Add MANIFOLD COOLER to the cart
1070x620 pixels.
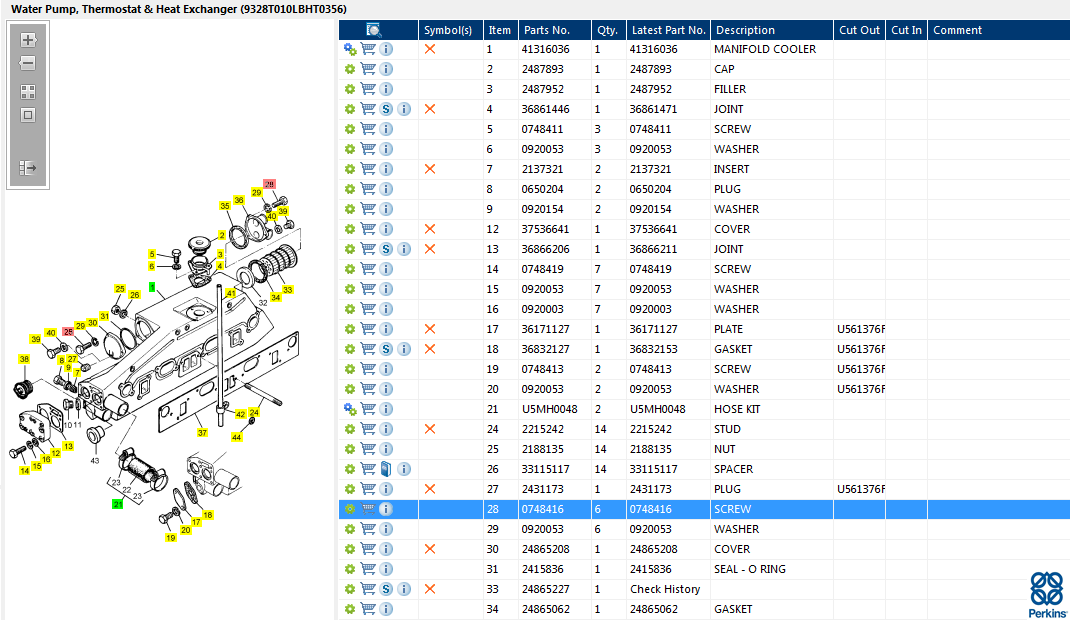pos(368,49)
